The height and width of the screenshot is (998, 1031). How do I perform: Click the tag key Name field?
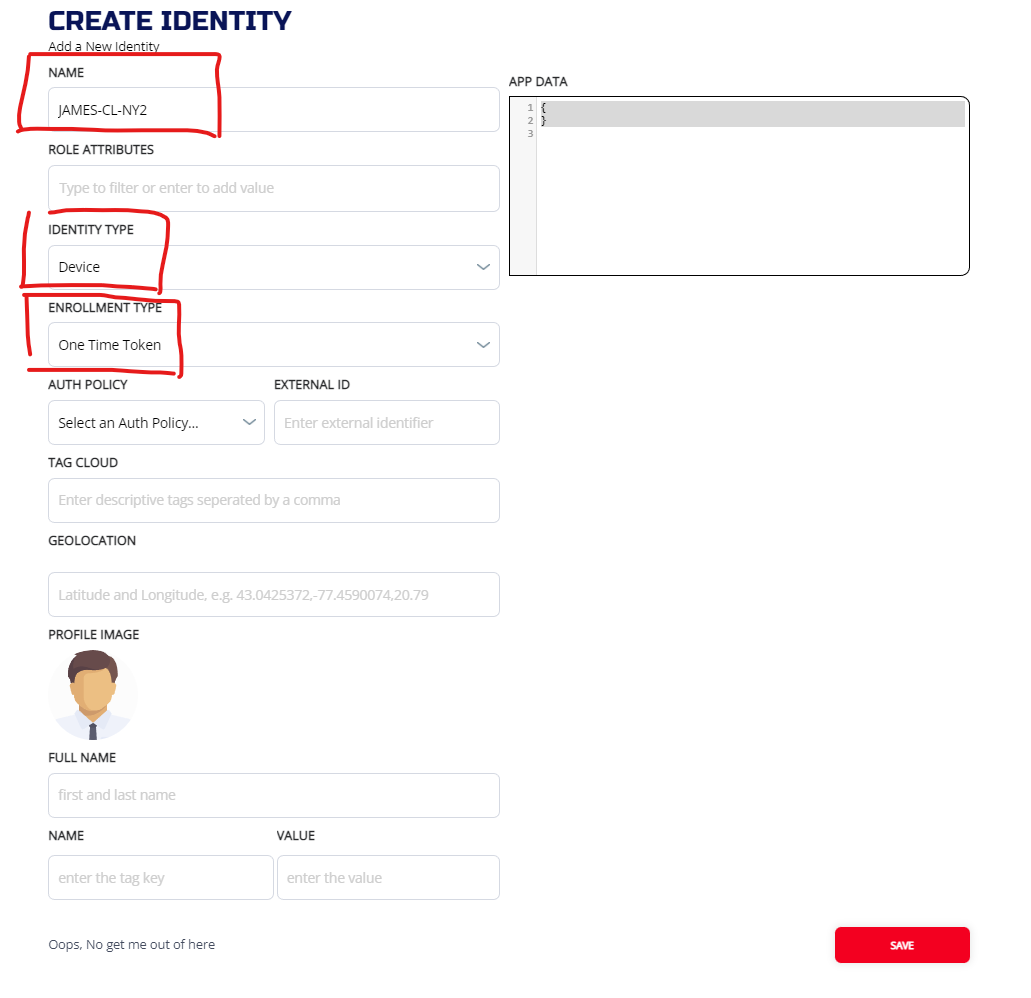tap(160, 878)
